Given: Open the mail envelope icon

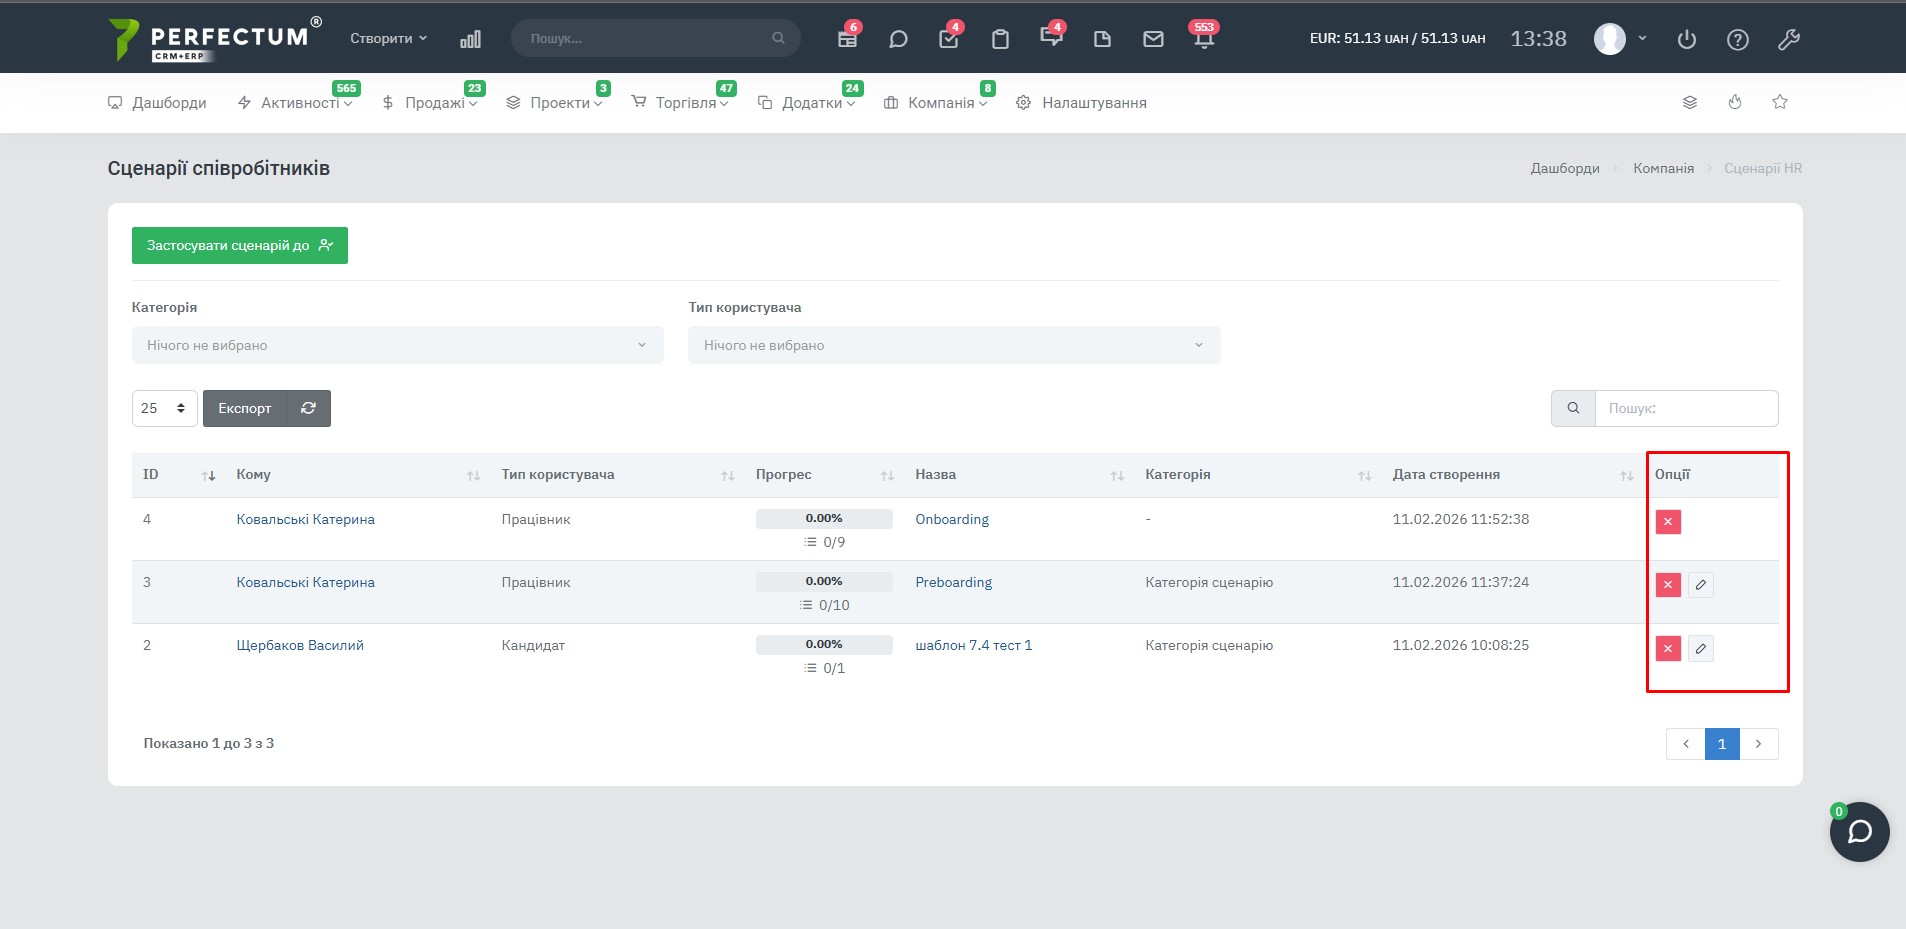Looking at the screenshot, I should 1153,39.
